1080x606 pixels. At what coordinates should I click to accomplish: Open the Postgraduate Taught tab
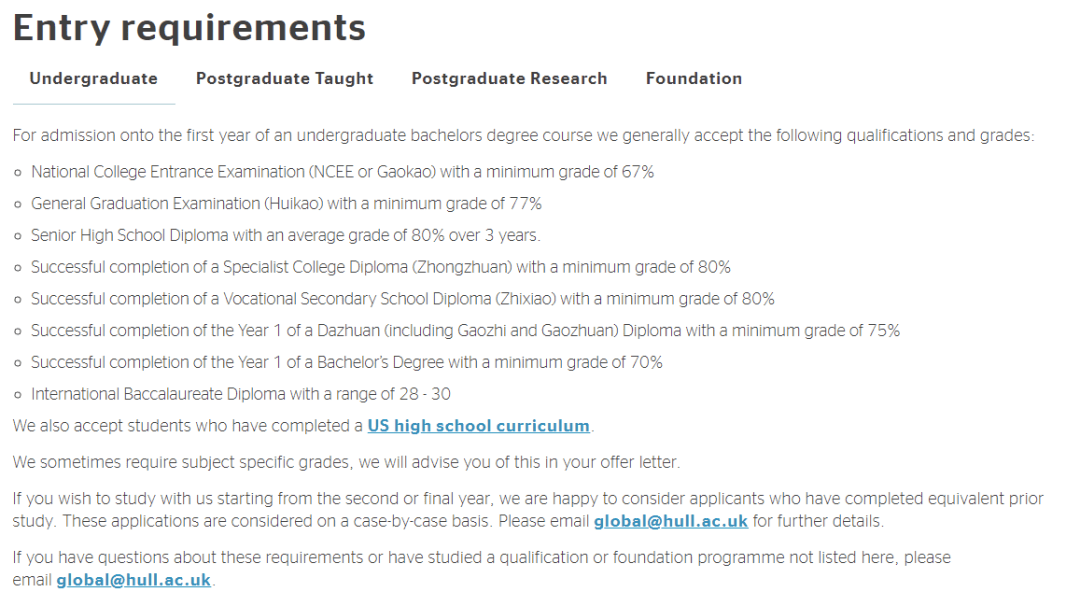(x=284, y=79)
